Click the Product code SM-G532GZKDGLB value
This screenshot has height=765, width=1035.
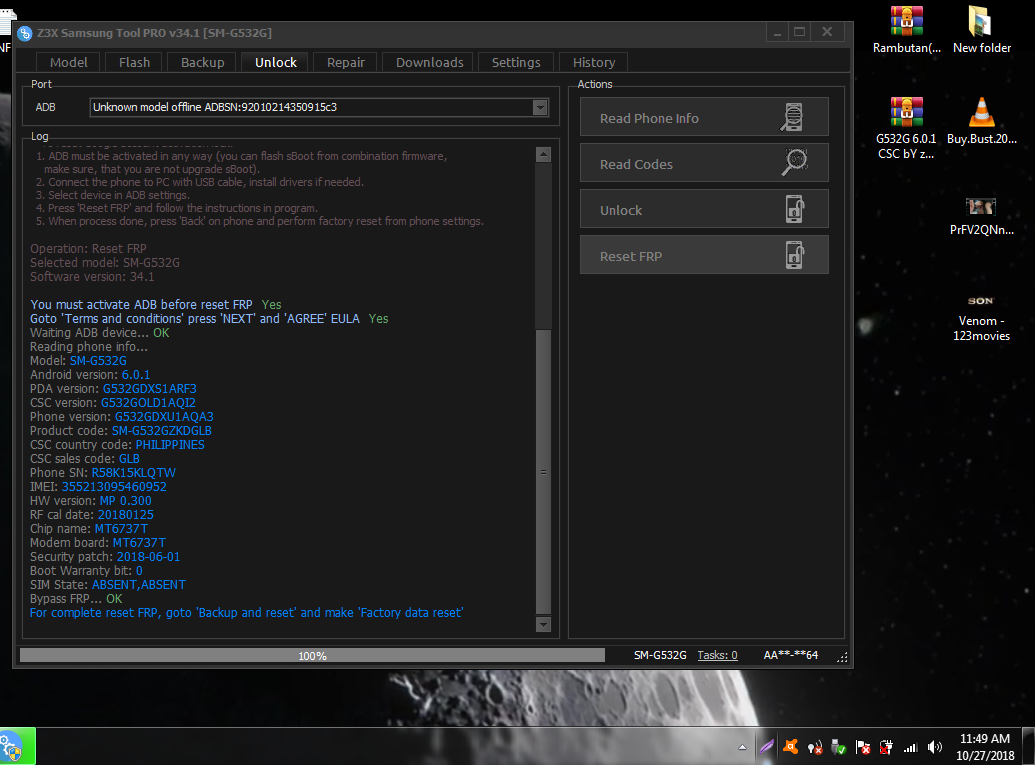tap(162, 430)
